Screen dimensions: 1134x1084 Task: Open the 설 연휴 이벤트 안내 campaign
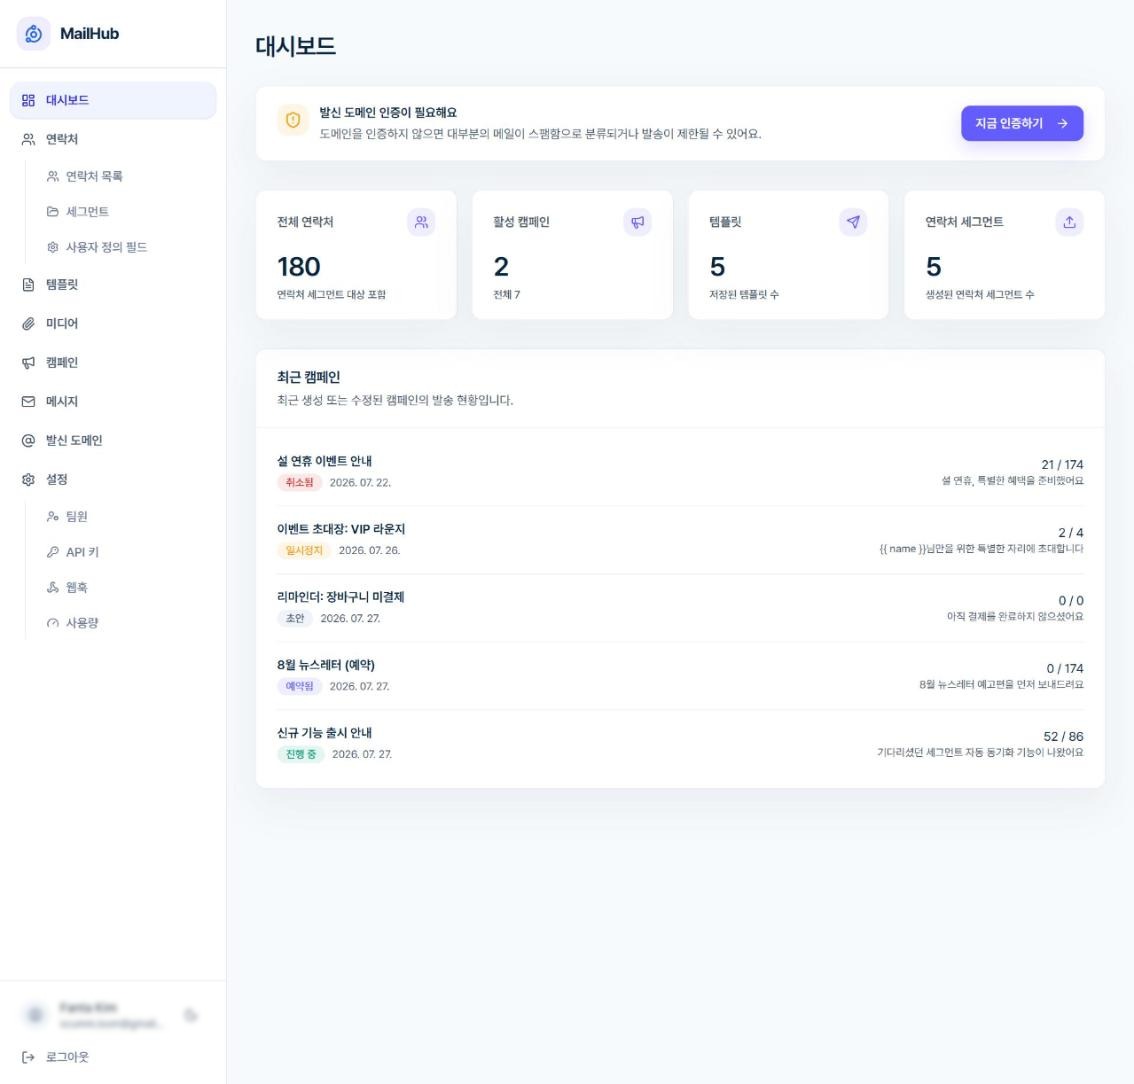point(680,472)
